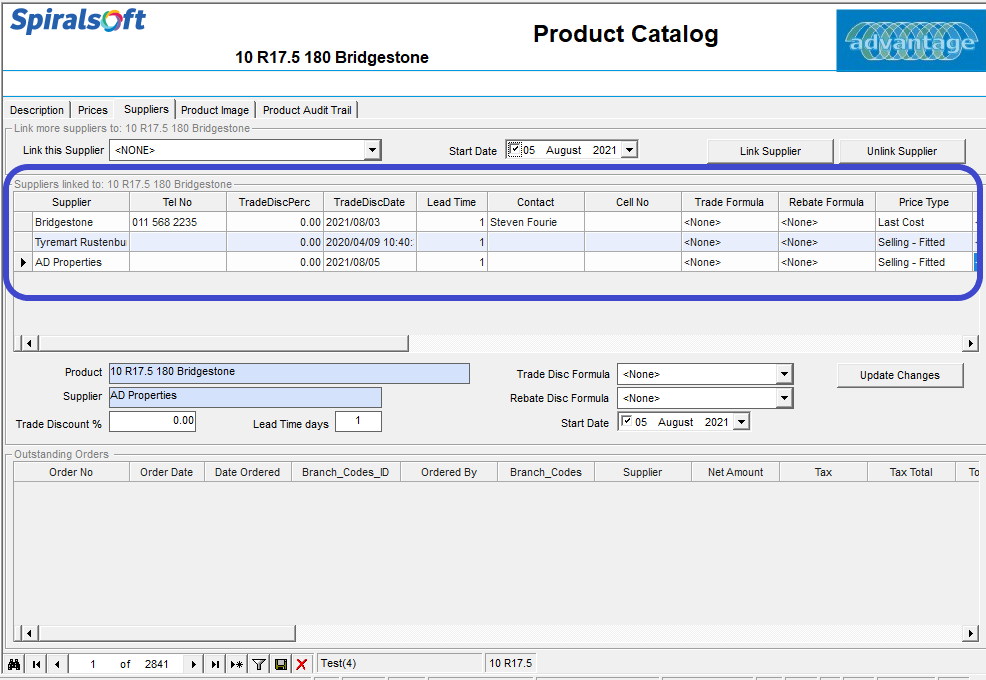Click the Ordered By column header
Screen dimensions: 986x680
(449, 472)
